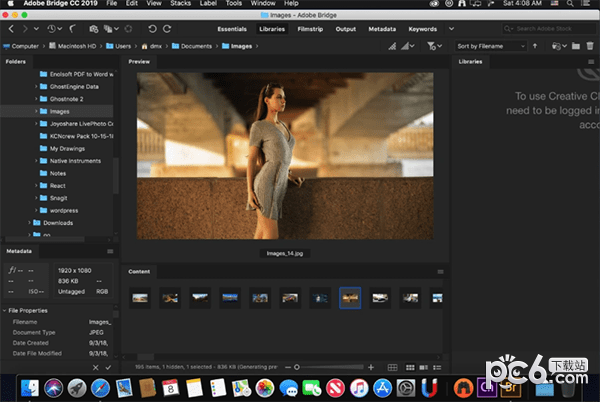Open the Stacks menu
The width and height of the screenshot is (600, 402).
180,3
